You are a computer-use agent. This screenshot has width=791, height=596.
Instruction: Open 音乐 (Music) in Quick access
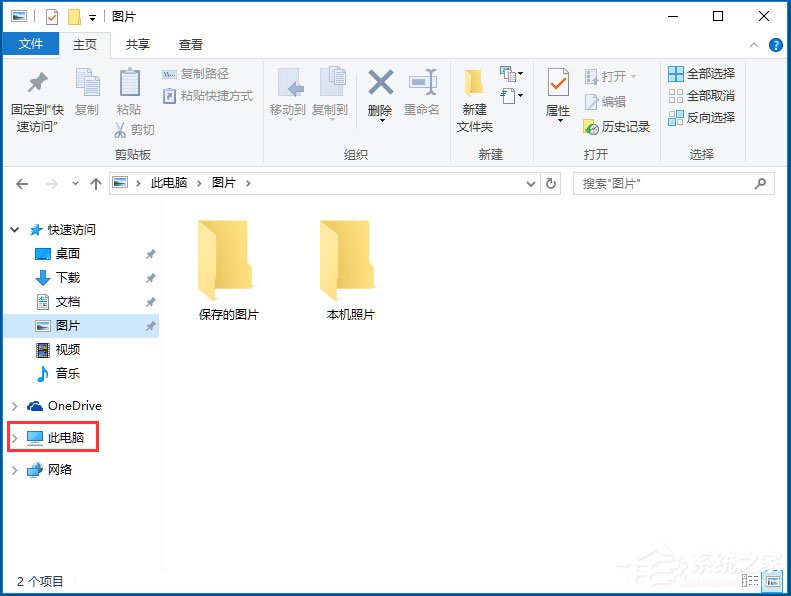(68, 373)
